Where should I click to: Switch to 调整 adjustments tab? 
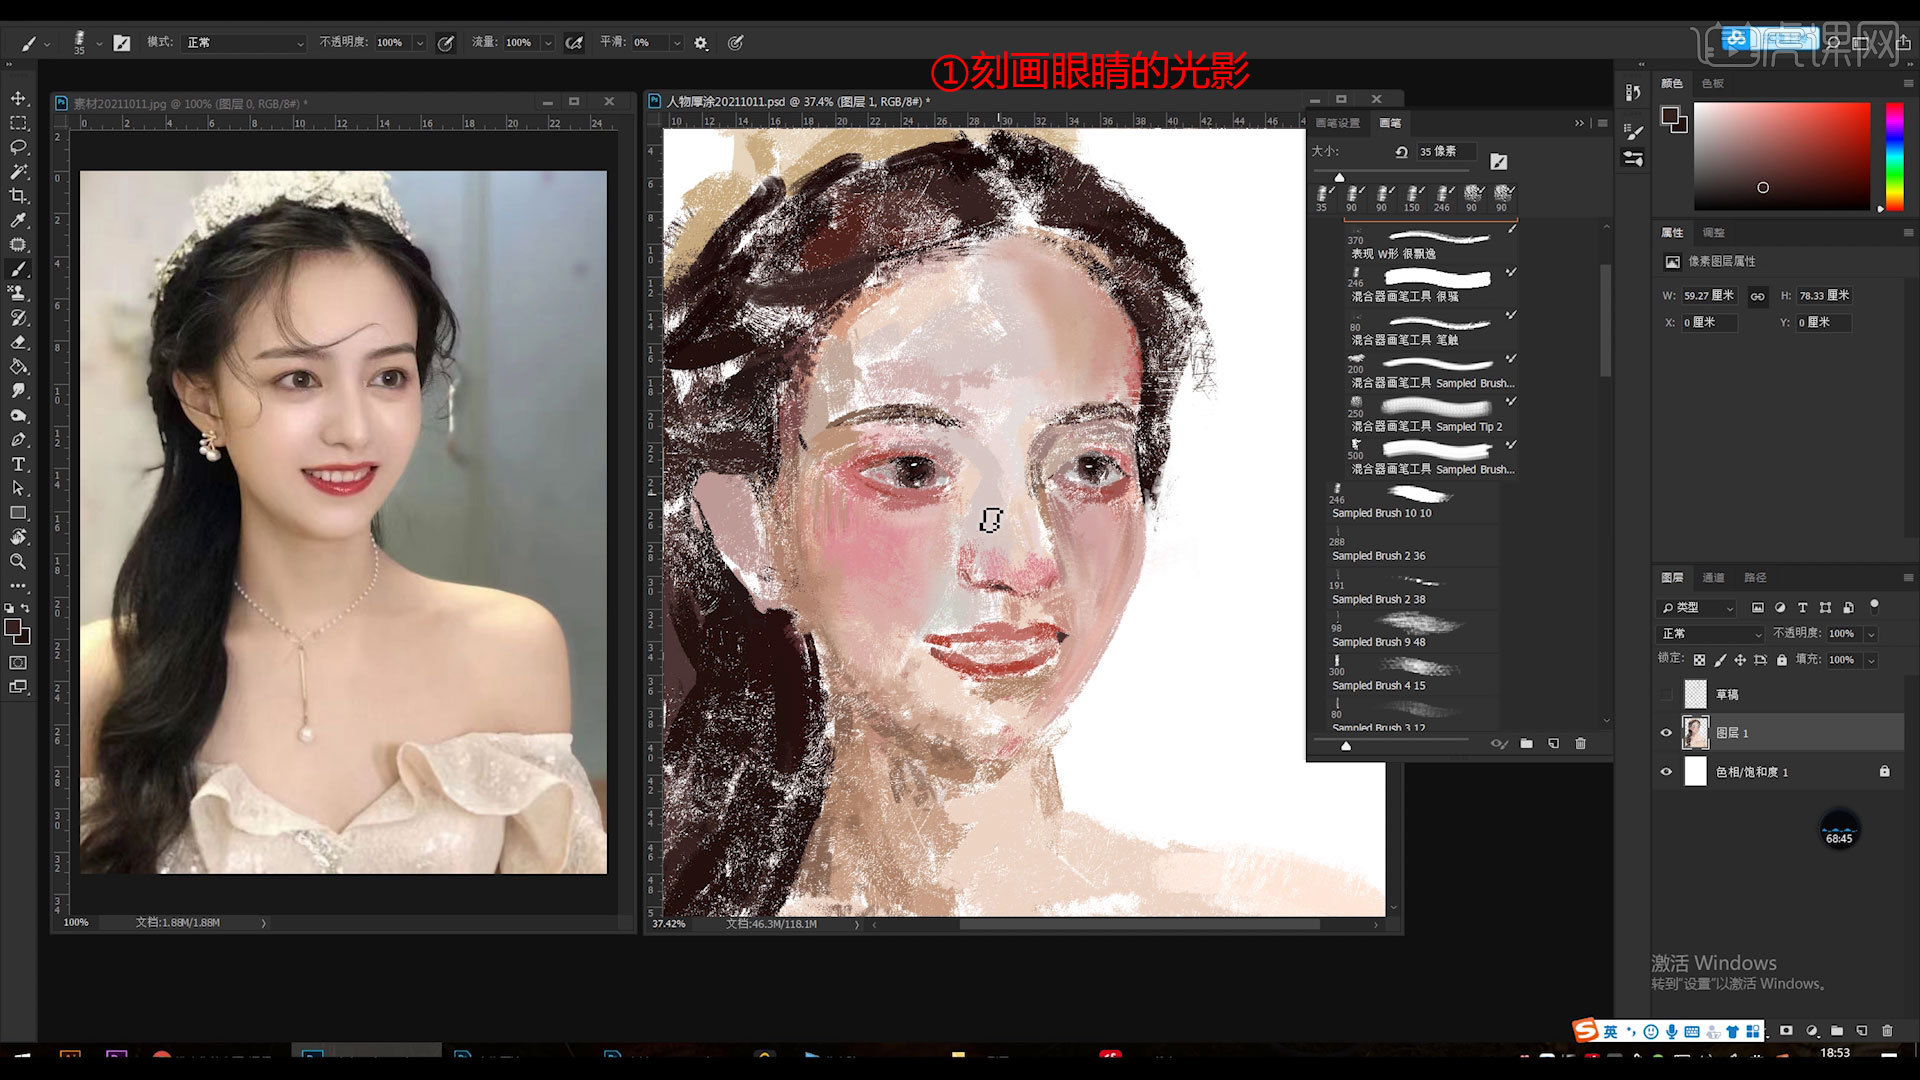pyautogui.click(x=1714, y=233)
